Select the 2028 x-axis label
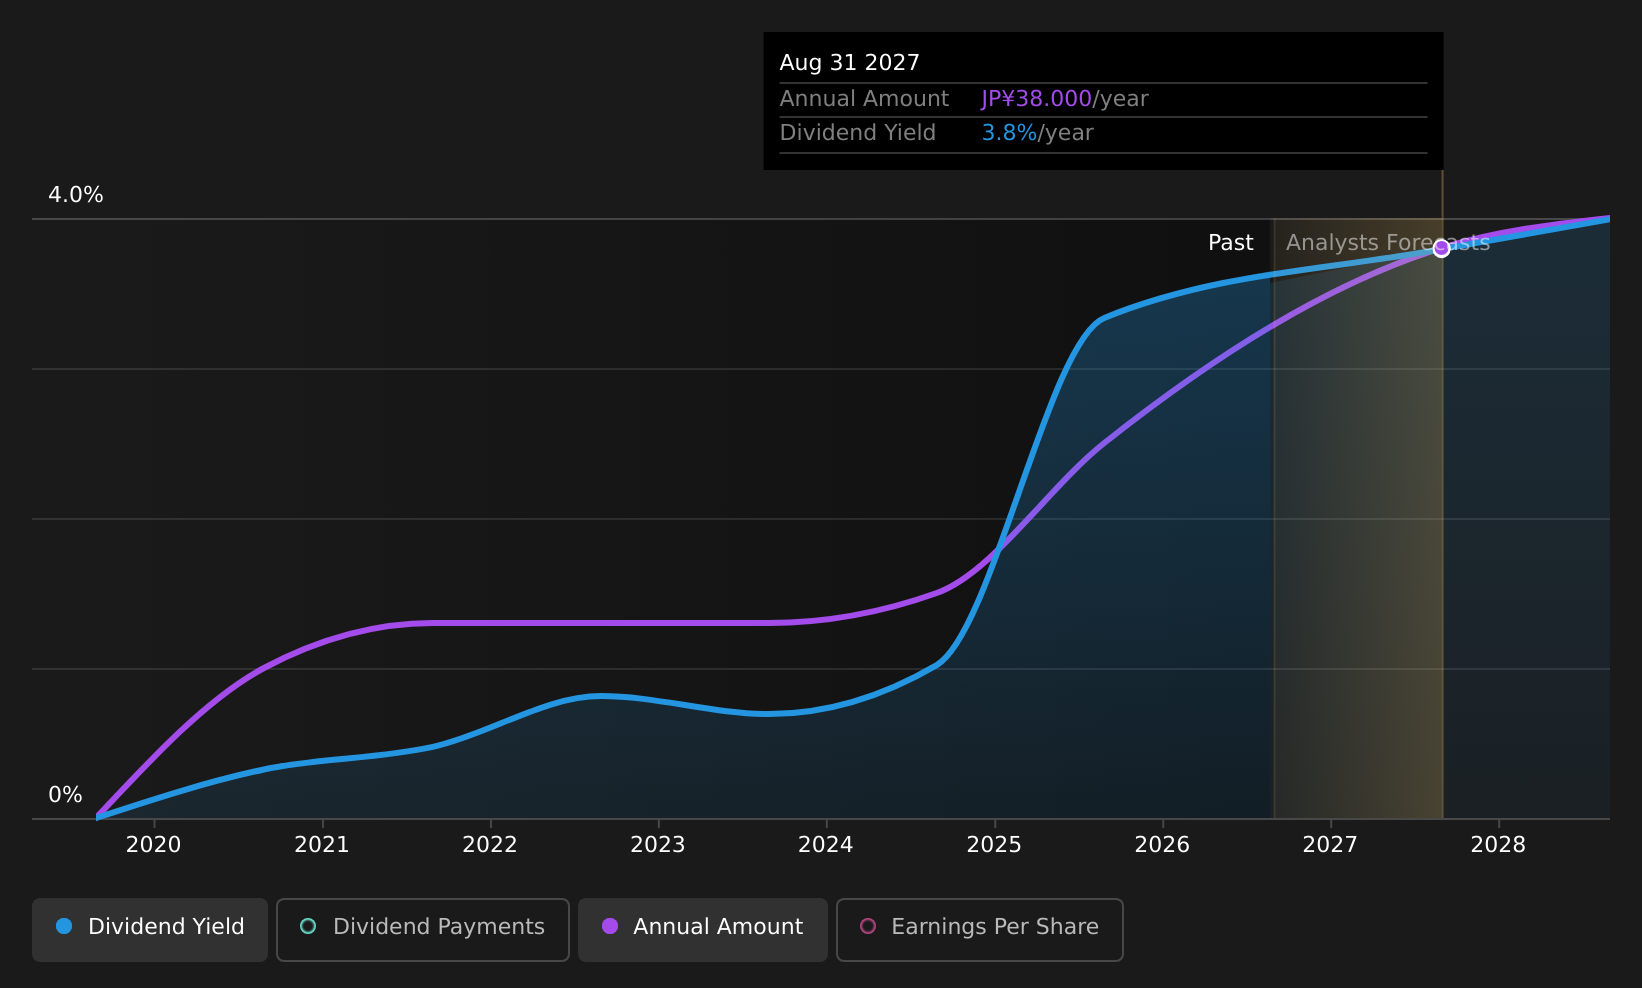This screenshot has width=1642, height=988. pyautogui.click(x=1498, y=845)
